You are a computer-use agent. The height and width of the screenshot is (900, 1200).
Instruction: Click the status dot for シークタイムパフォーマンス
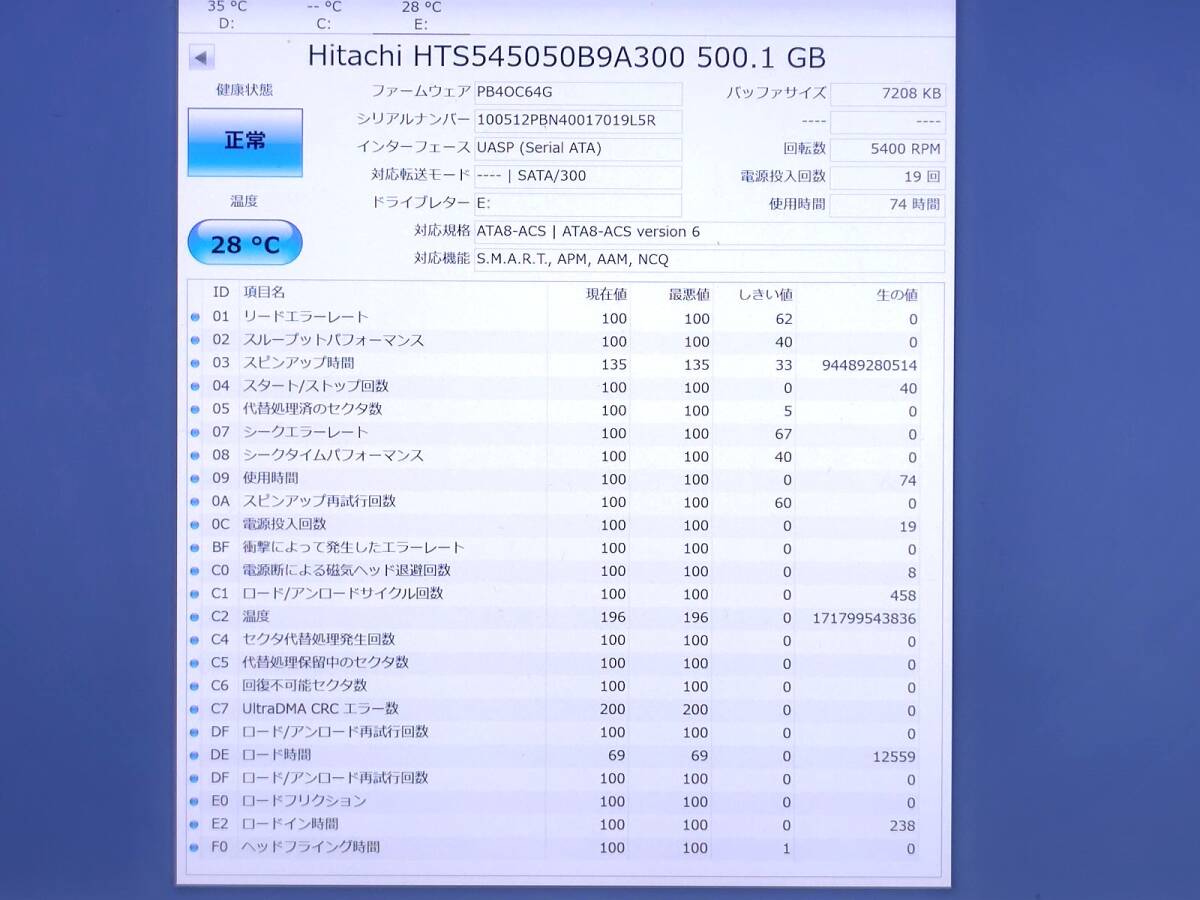click(x=195, y=456)
